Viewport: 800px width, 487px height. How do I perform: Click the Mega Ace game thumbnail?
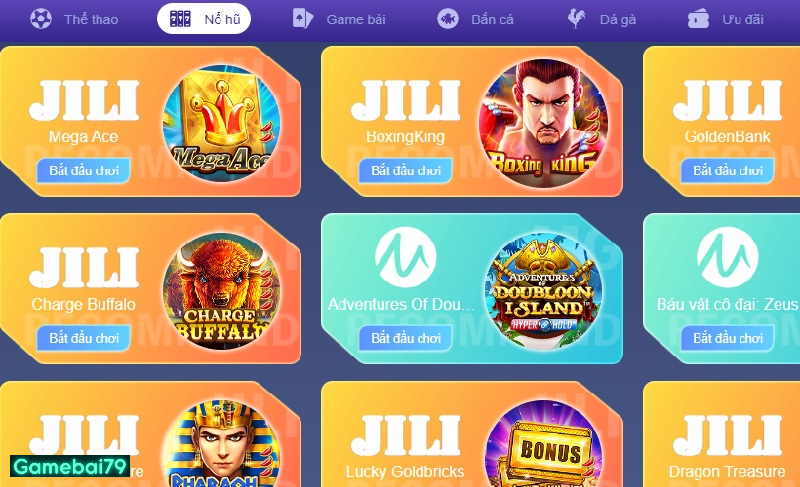221,123
